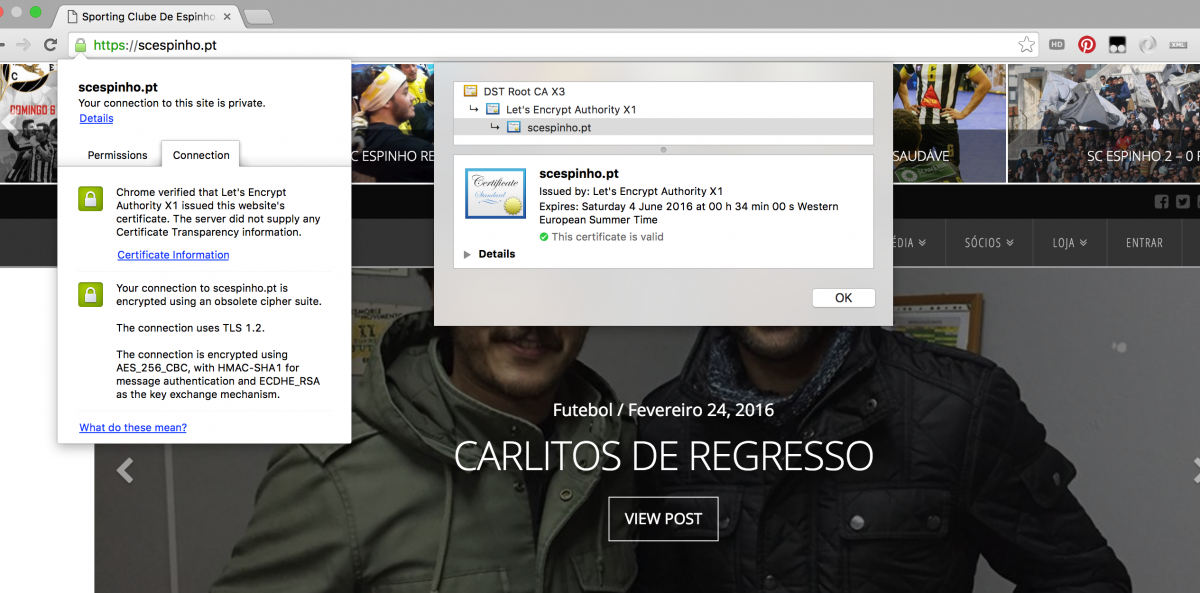This screenshot has height=593, width=1200.
Task: Click the green padlock in address bar
Action: [x=79, y=45]
